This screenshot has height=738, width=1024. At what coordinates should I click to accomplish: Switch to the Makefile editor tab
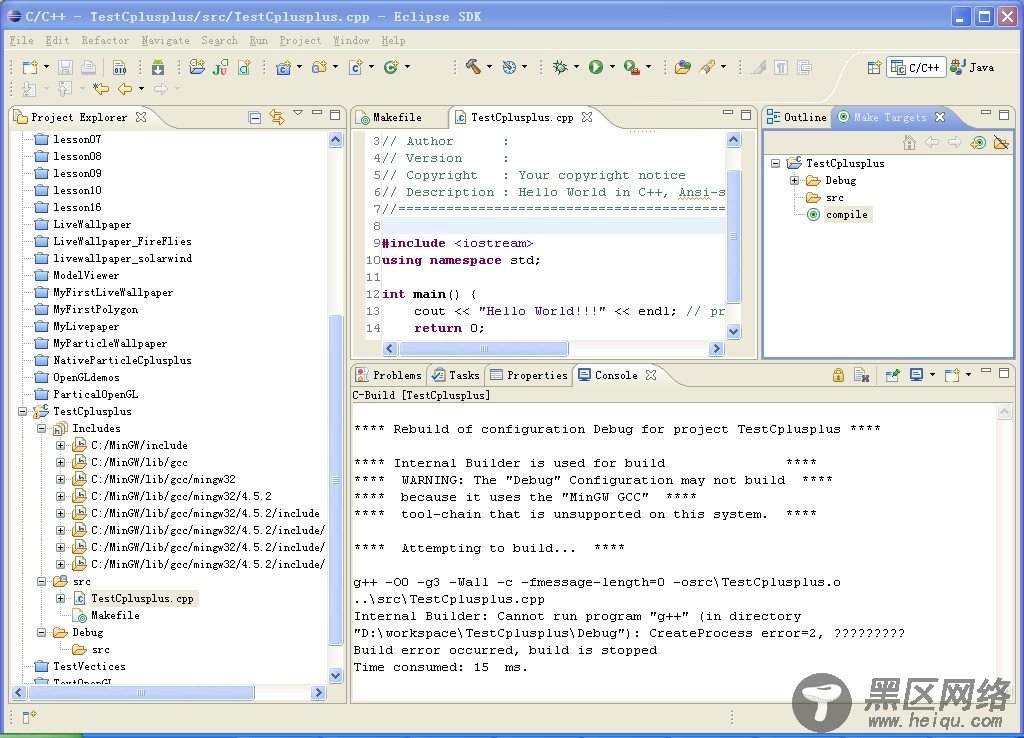pos(399,116)
